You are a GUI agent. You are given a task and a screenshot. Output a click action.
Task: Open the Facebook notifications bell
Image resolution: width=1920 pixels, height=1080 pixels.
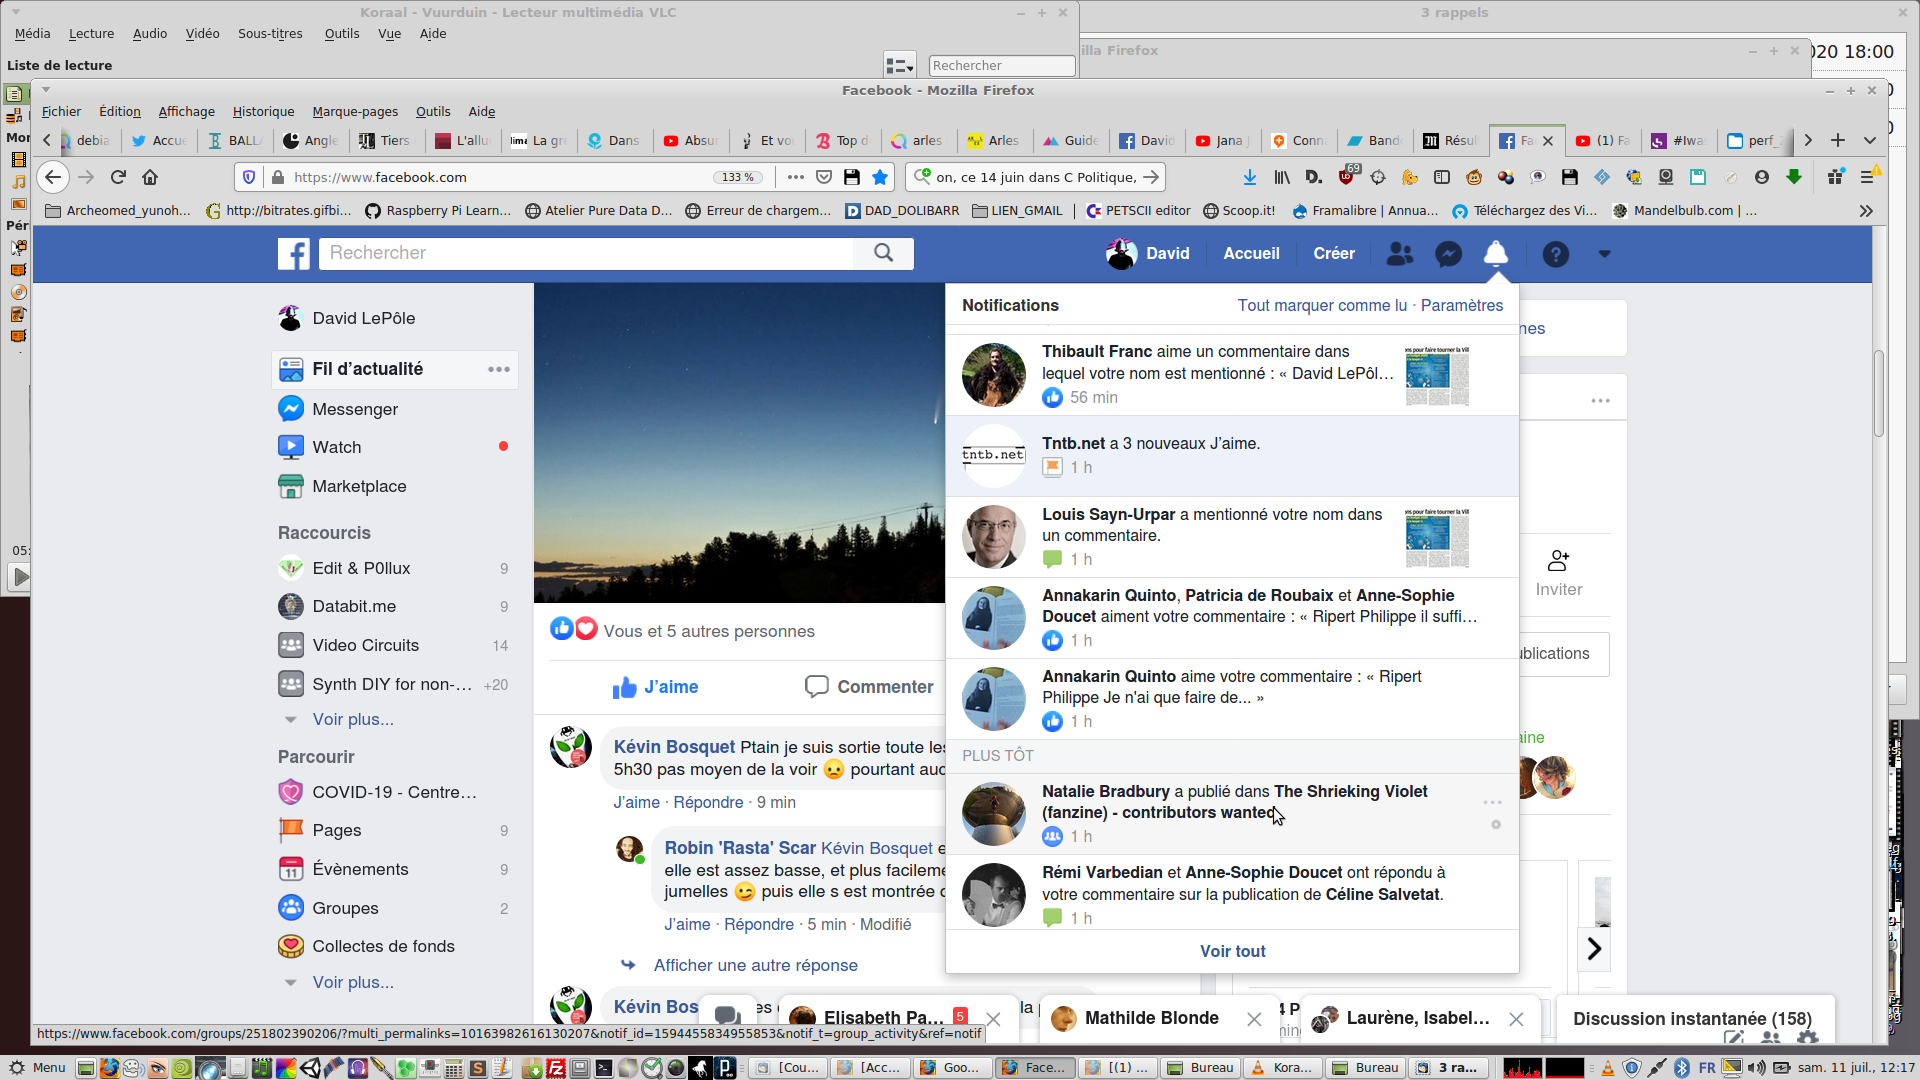click(x=1495, y=254)
